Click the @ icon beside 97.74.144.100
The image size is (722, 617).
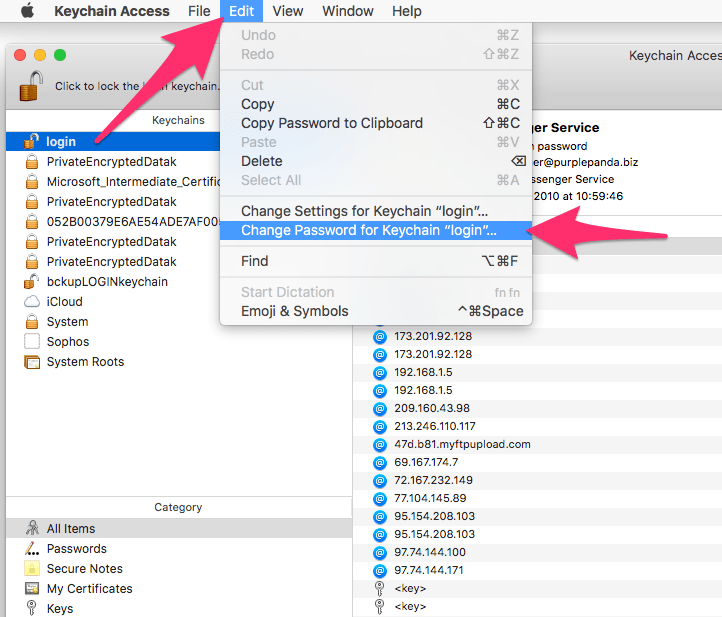[x=379, y=552]
